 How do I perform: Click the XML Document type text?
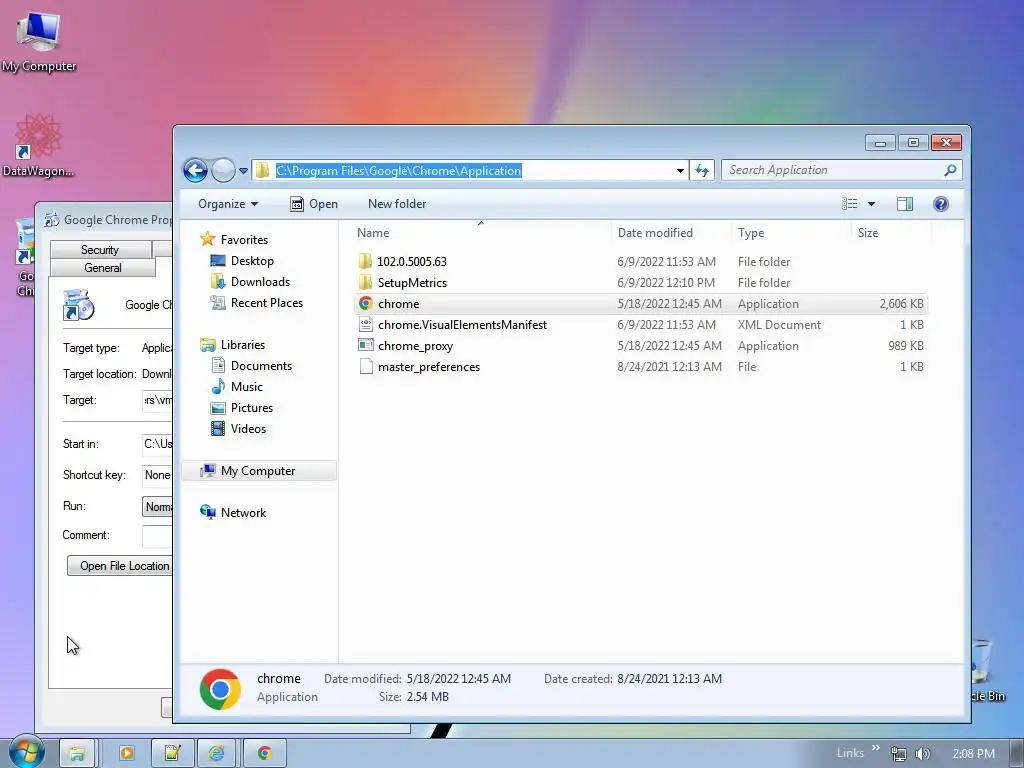tap(779, 325)
